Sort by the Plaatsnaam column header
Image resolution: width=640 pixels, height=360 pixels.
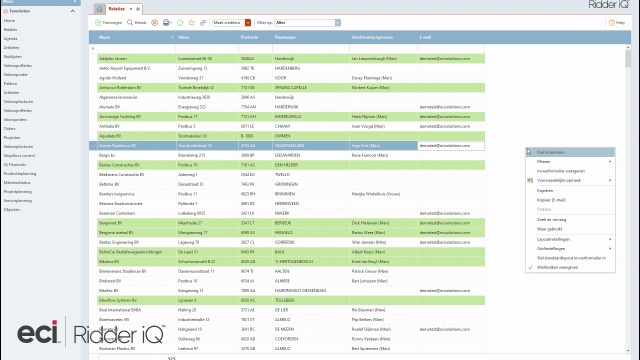pos(311,37)
